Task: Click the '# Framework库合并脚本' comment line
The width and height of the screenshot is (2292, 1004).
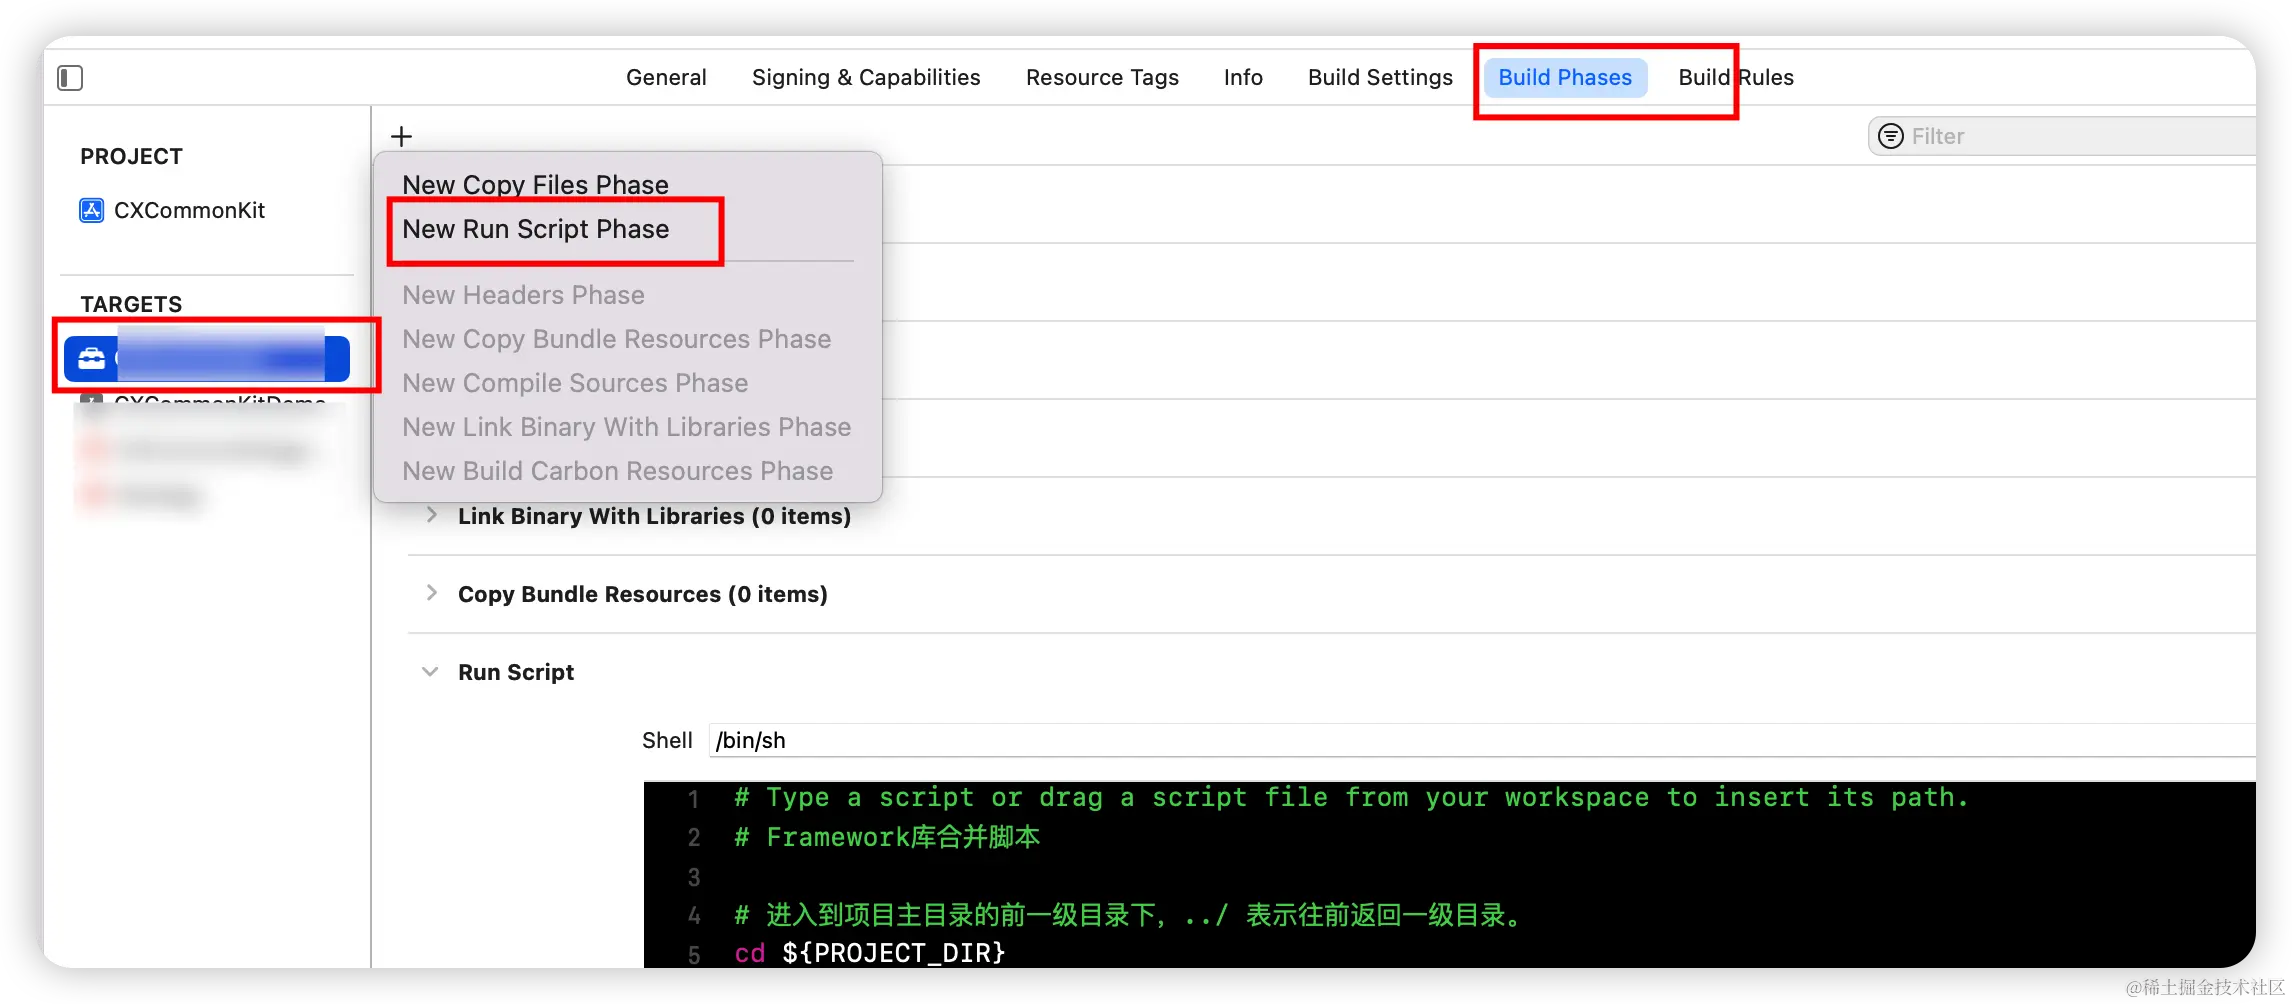Action: (887, 837)
